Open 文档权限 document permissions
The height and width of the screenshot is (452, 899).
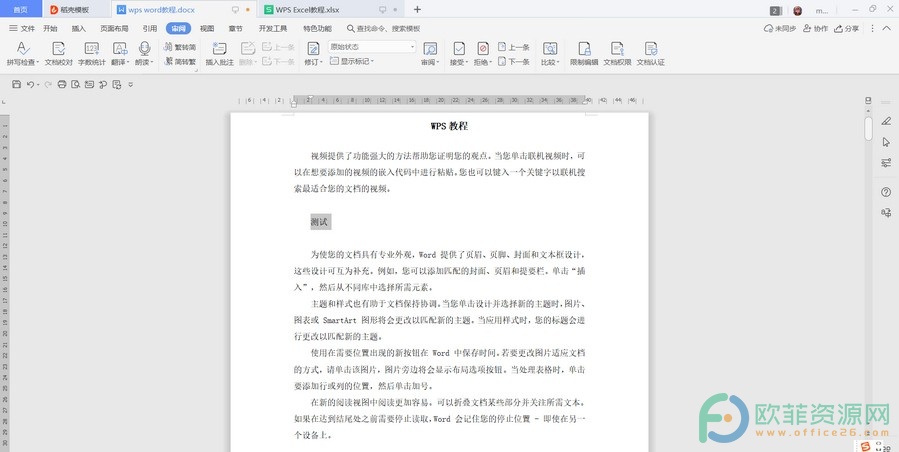point(617,54)
